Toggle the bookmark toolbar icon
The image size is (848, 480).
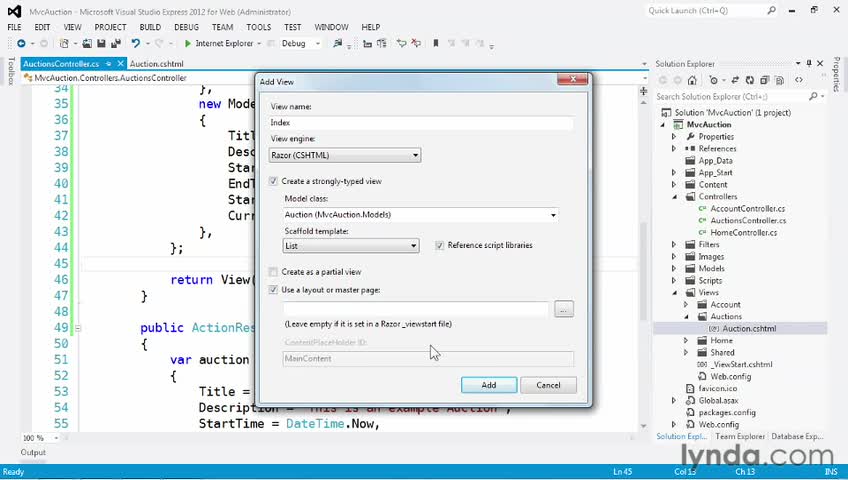coord(436,43)
